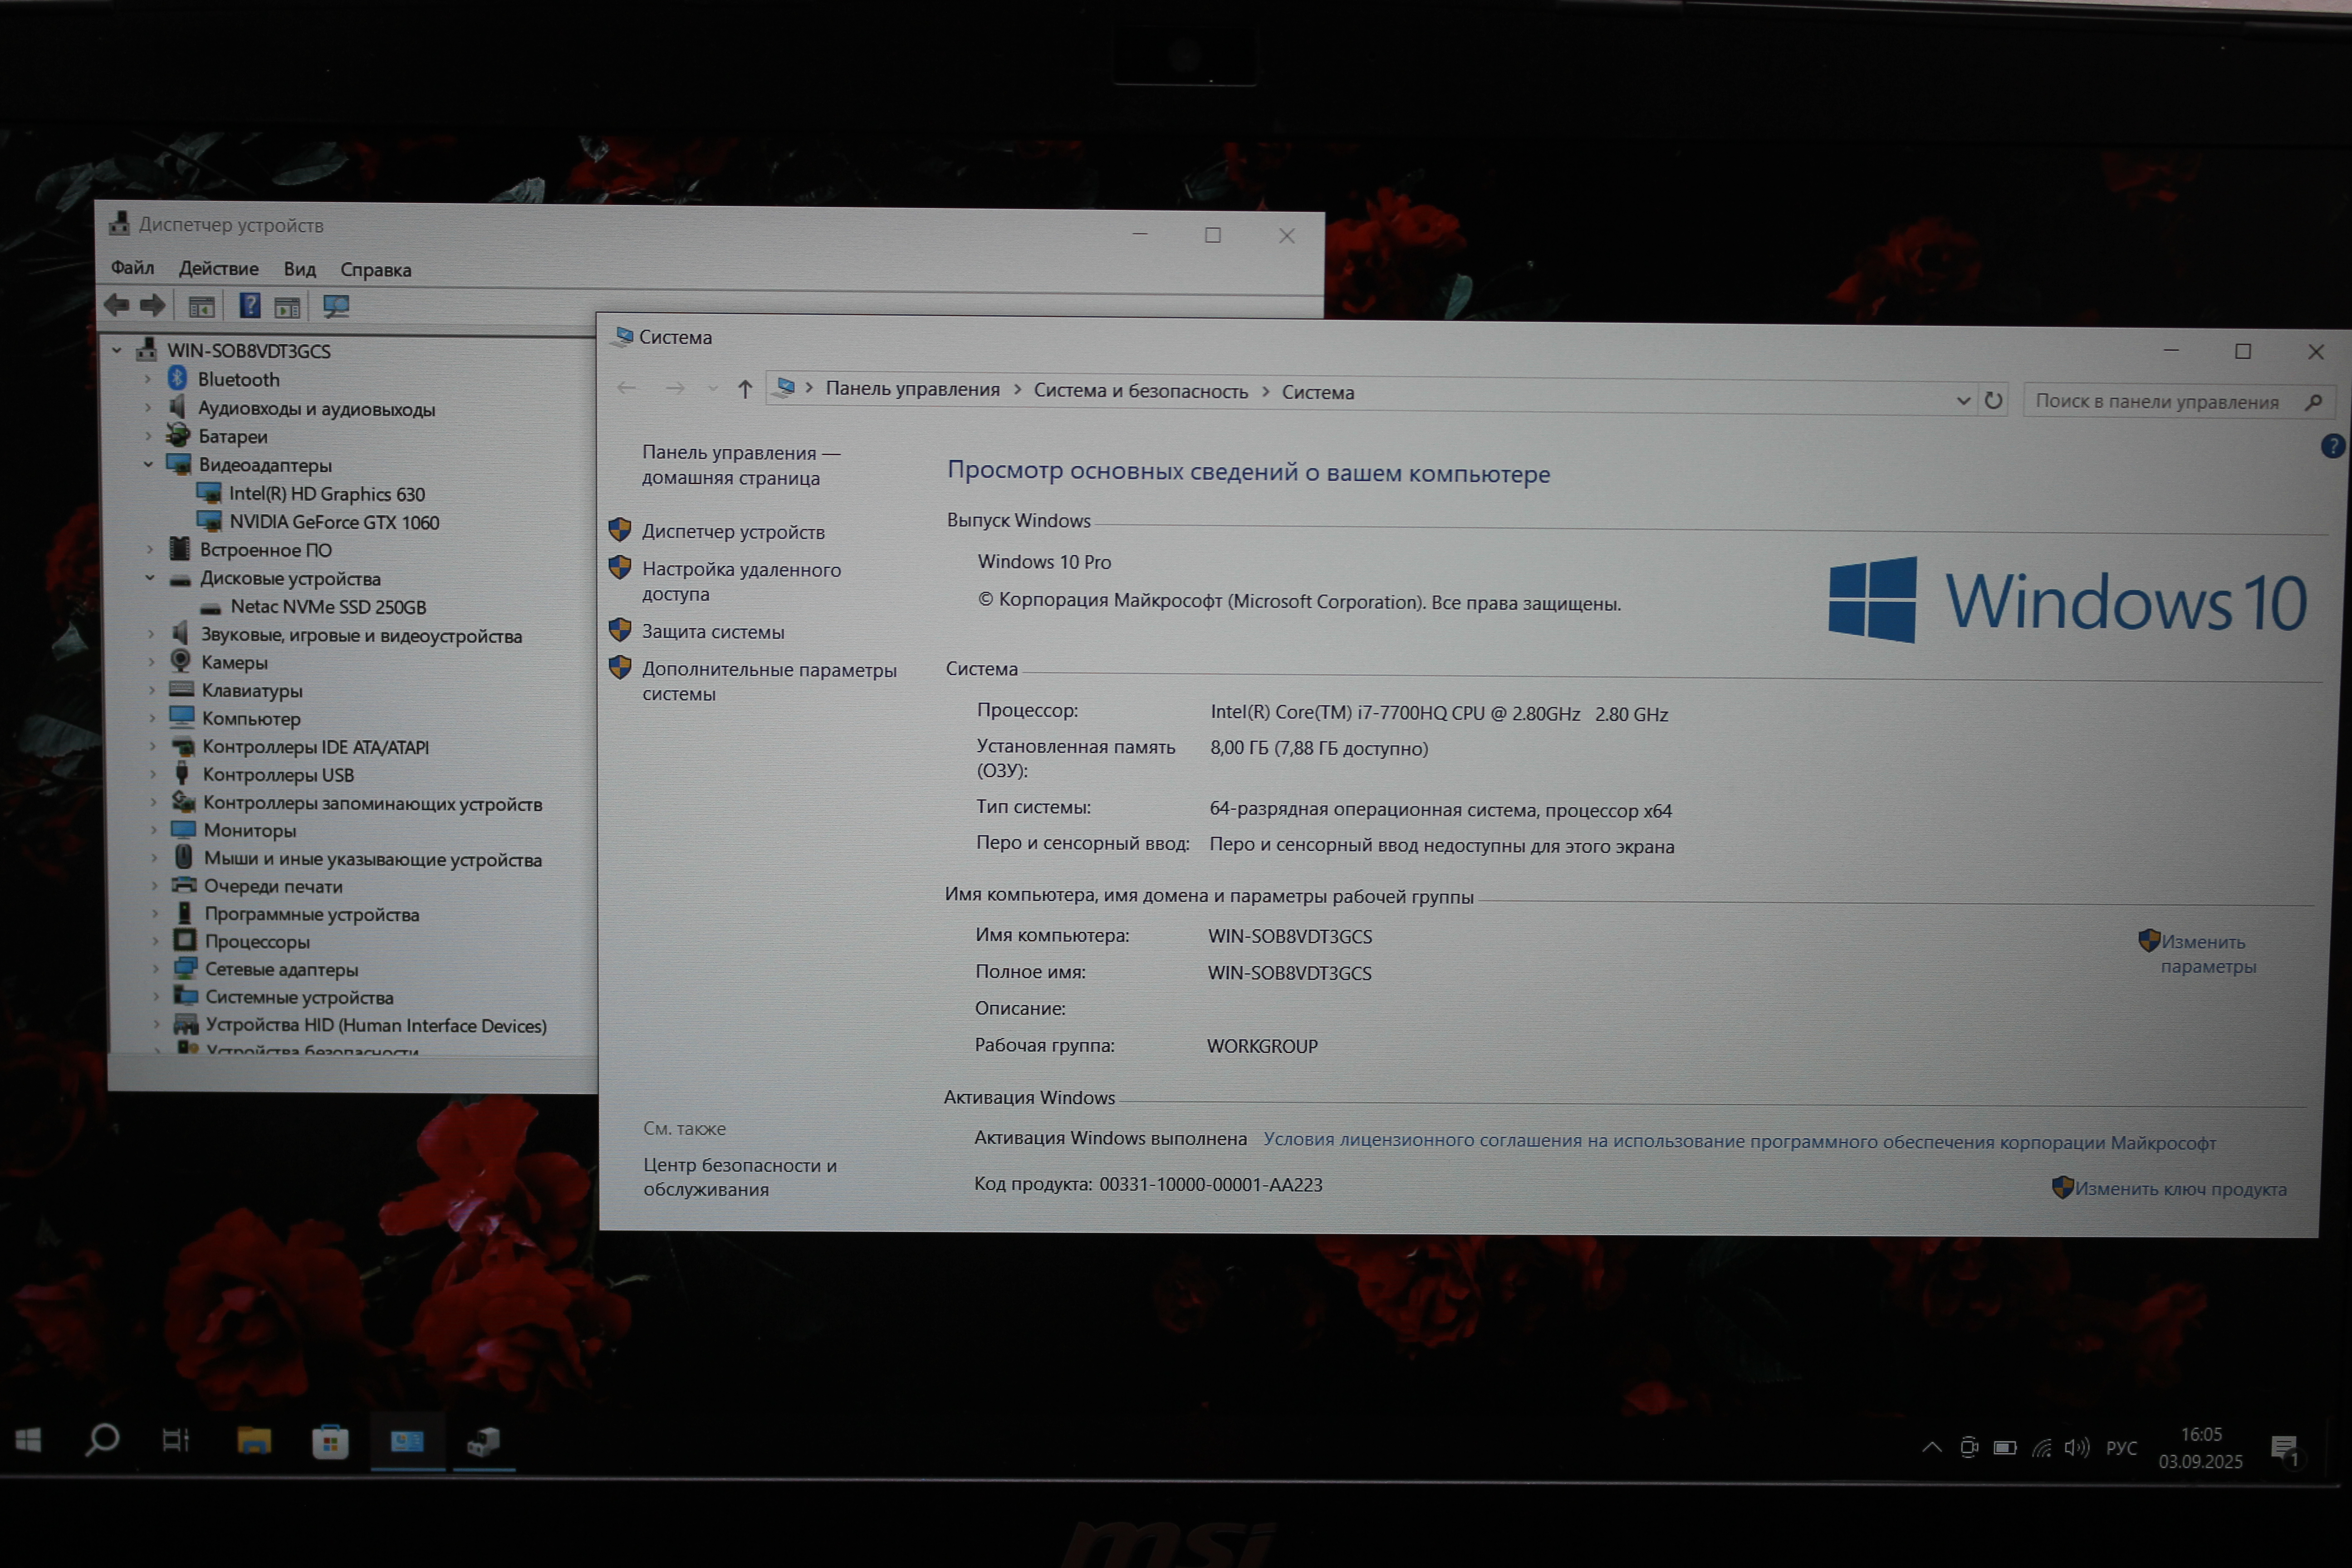Click the up arrow in System window

[745, 389]
